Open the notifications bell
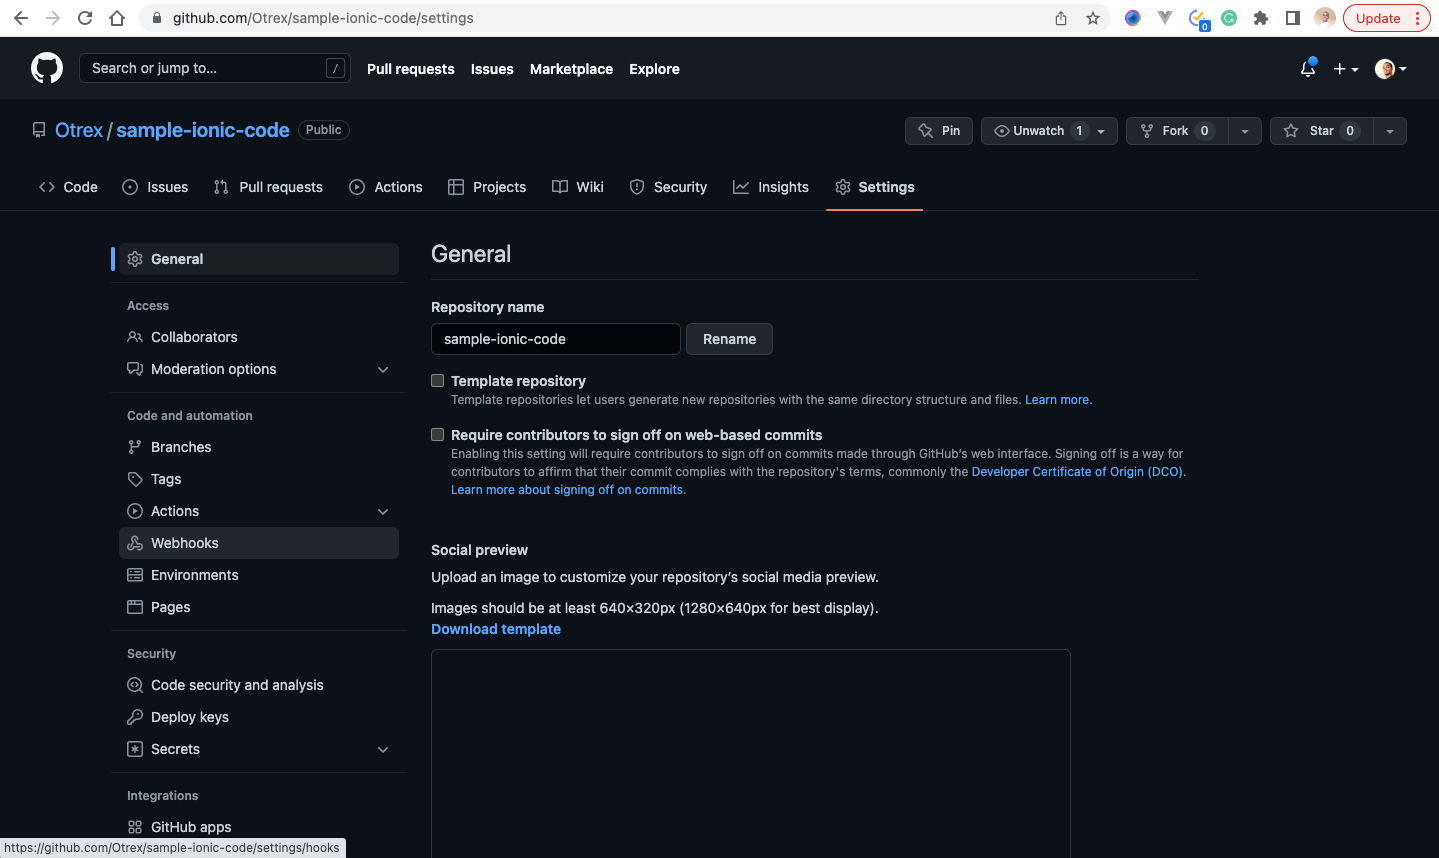 click(x=1308, y=68)
